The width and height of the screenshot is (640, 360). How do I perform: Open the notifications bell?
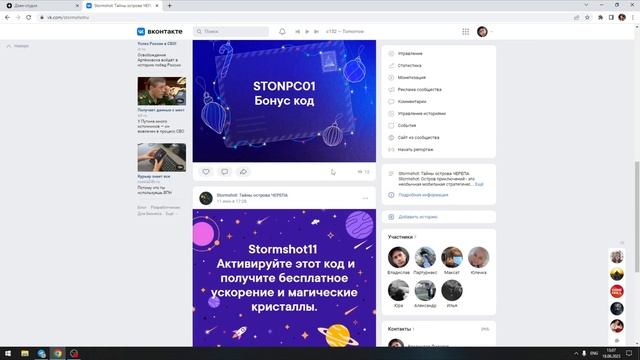282,31
